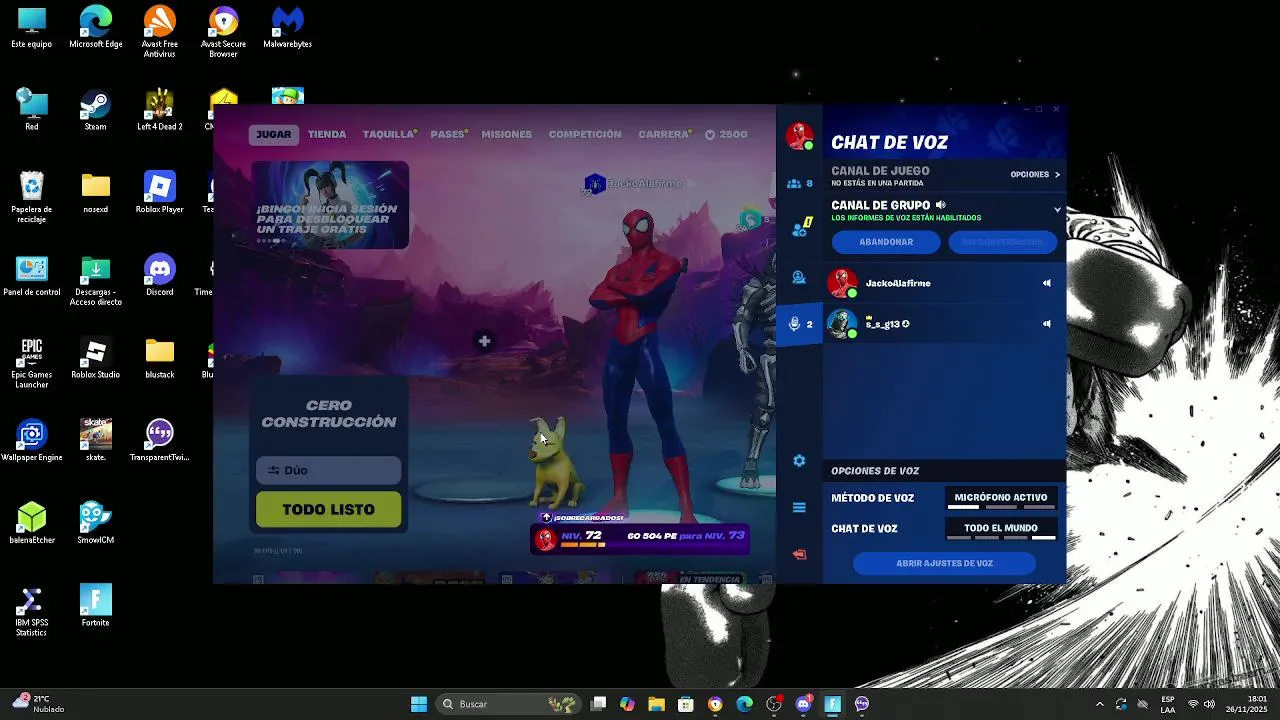Open Malwarebytes desktop shortcut
This screenshot has height=720, width=1280.
click(288, 27)
